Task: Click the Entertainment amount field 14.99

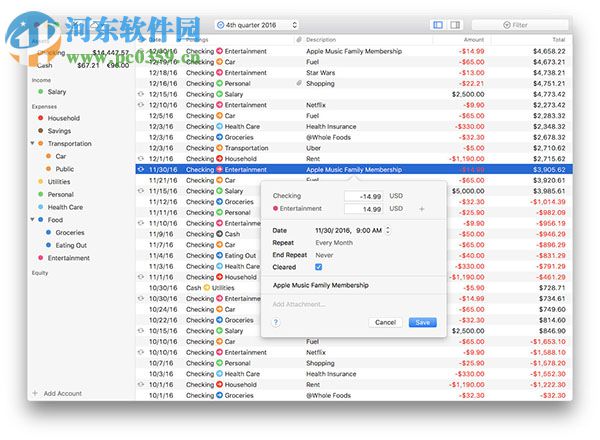Action: 364,209
